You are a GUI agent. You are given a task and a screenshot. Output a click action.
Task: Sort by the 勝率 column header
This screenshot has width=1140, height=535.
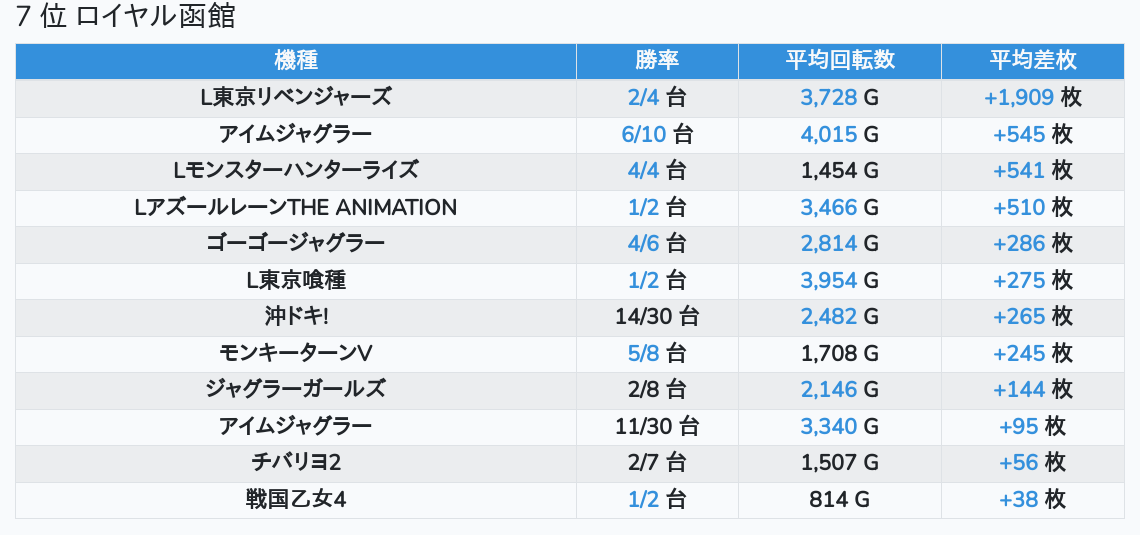coord(657,60)
